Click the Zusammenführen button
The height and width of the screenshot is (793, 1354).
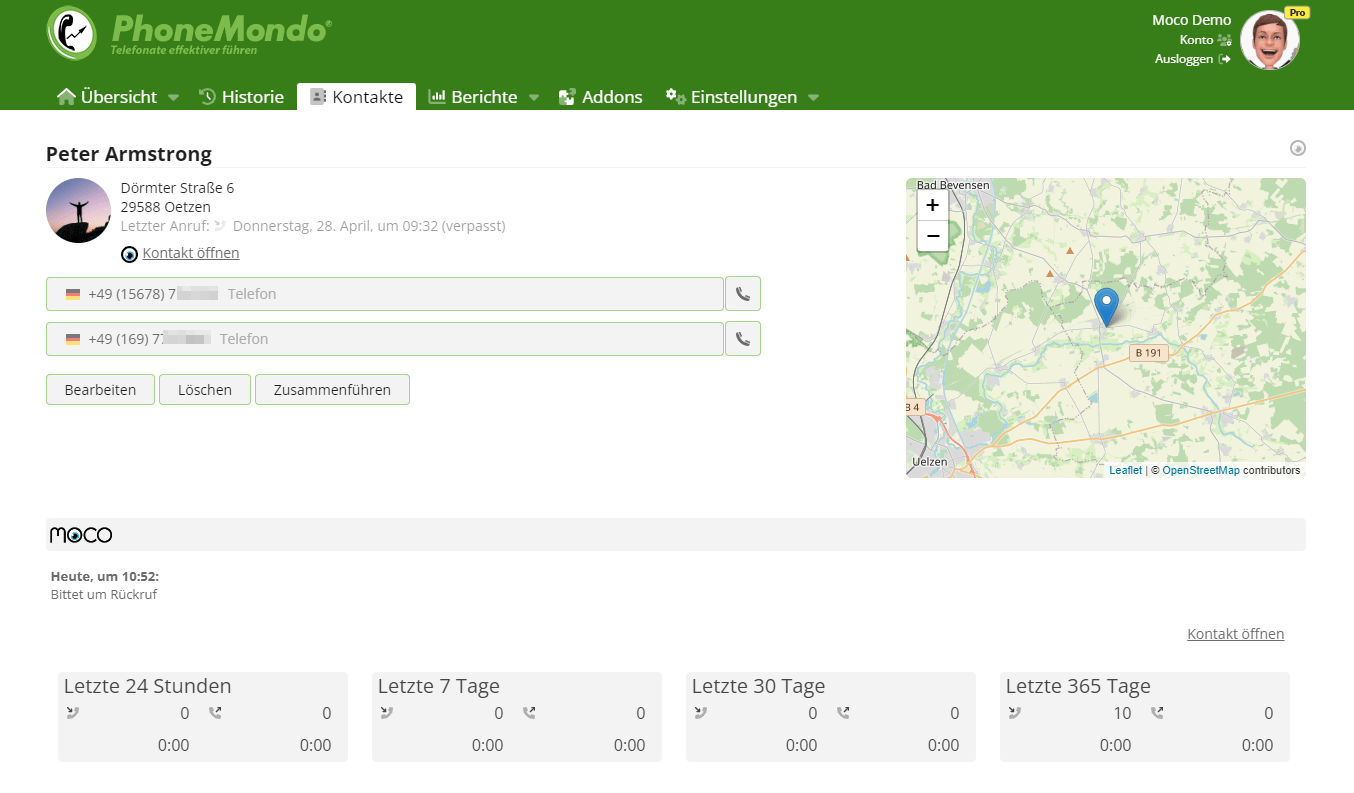pos(332,390)
